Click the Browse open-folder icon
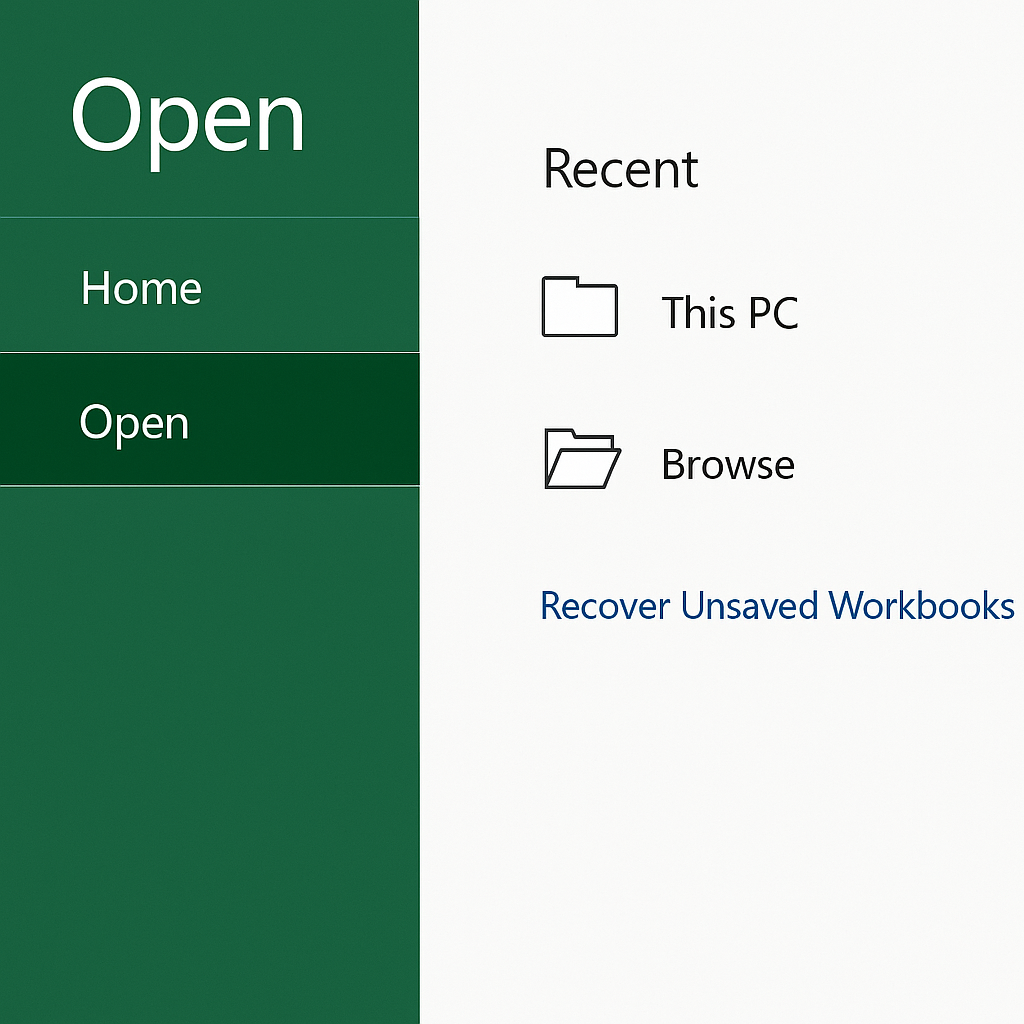Image resolution: width=1024 pixels, height=1024 pixels. (x=582, y=458)
